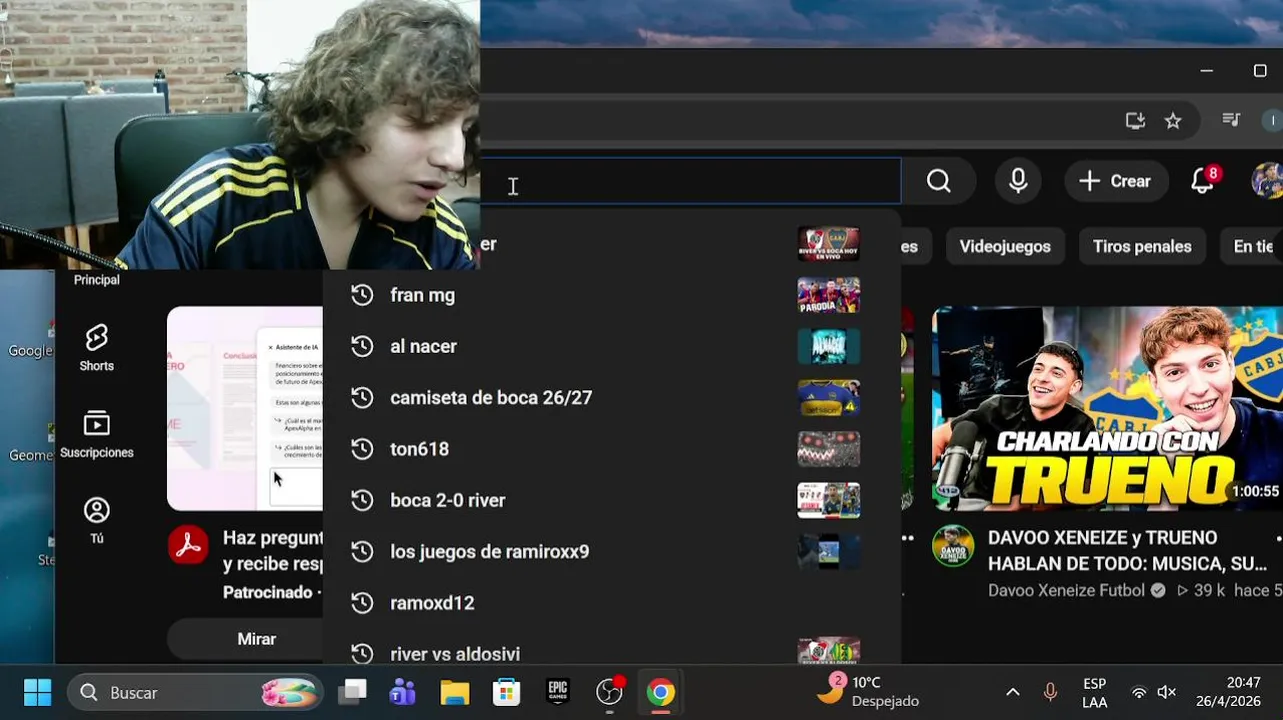The image size is (1283, 720).
Task: Select the Videojuegos filter chip
Action: click(x=1005, y=246)
